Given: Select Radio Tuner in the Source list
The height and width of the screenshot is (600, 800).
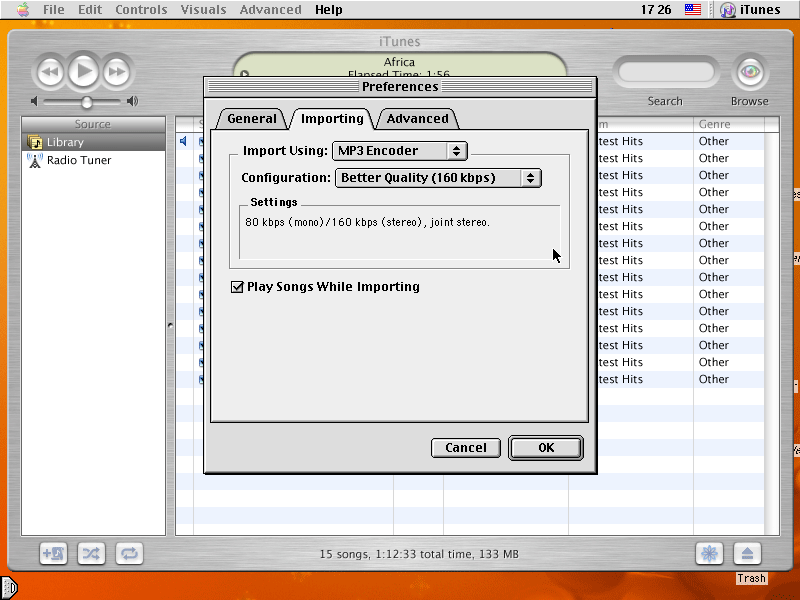Looking at the screenshot, I should (93, 160).
